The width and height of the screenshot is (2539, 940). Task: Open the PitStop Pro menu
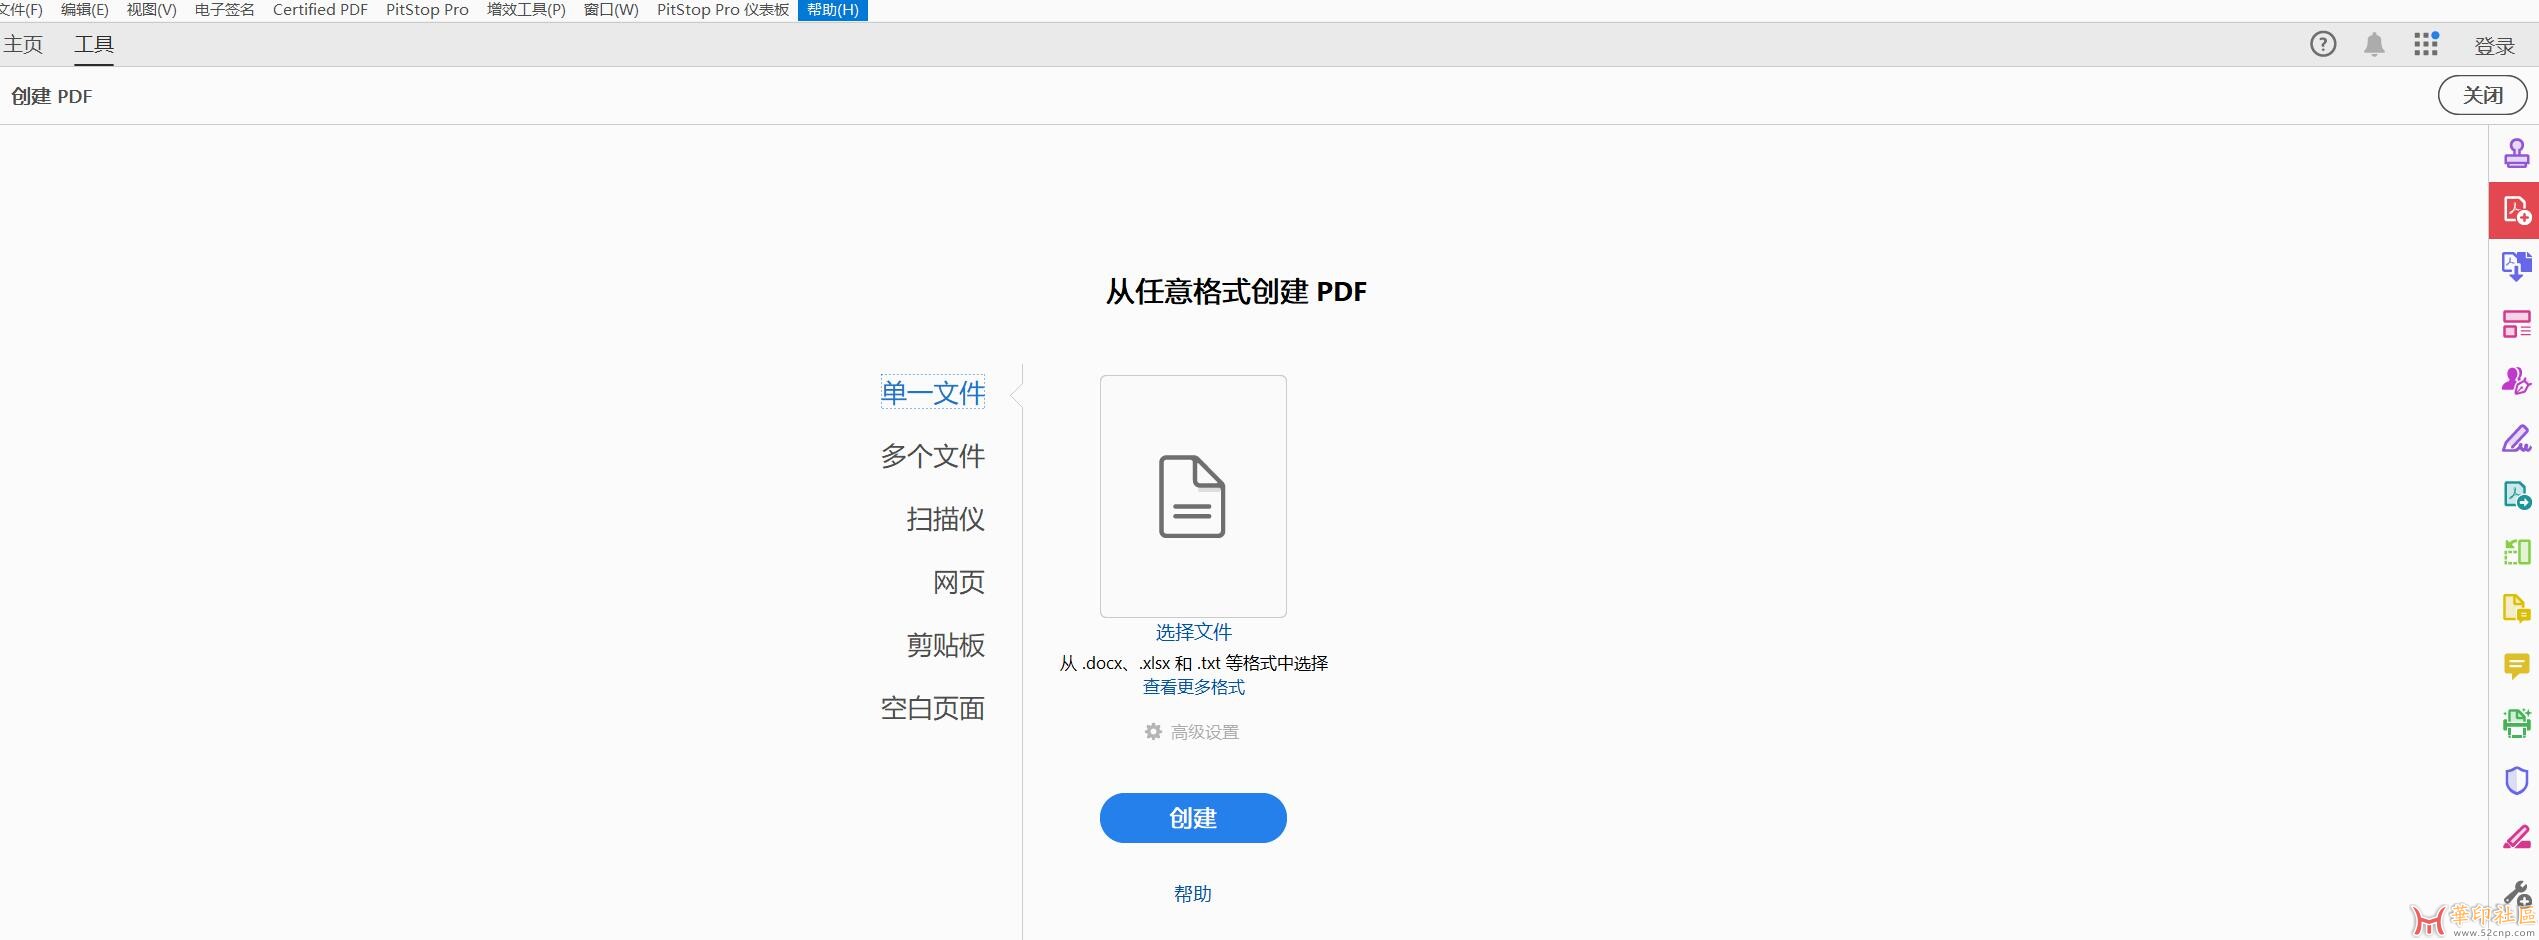pos(426,9)
